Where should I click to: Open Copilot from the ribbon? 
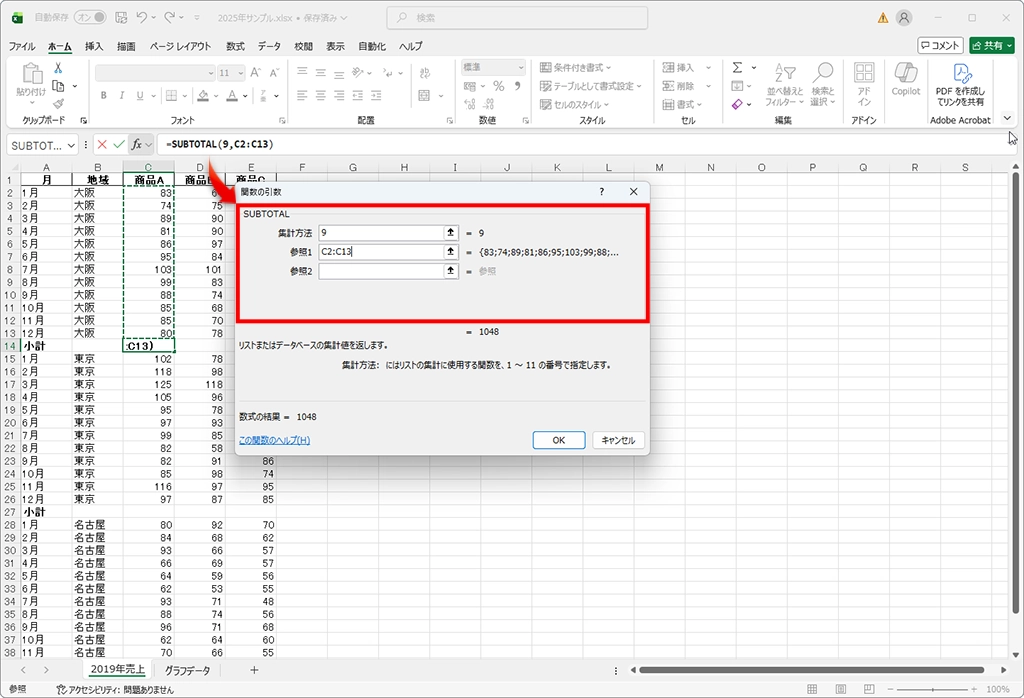pos(905,80)
